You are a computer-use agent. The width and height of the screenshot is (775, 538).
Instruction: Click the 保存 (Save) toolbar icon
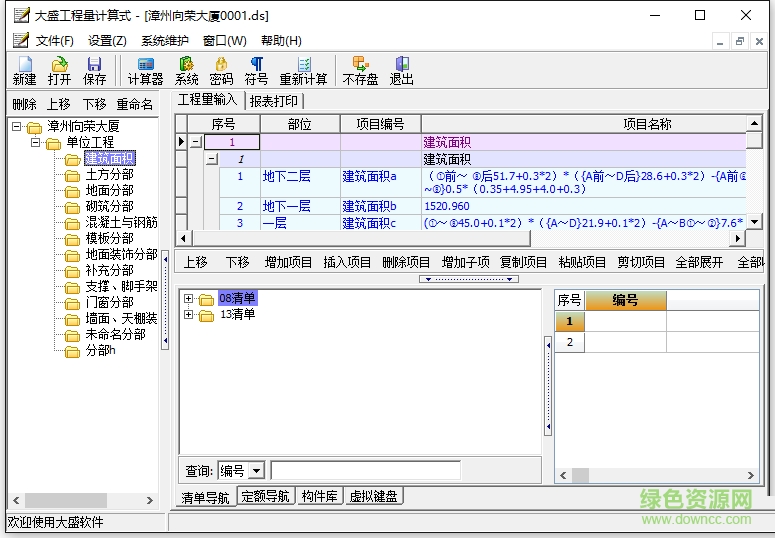(94, 69)
